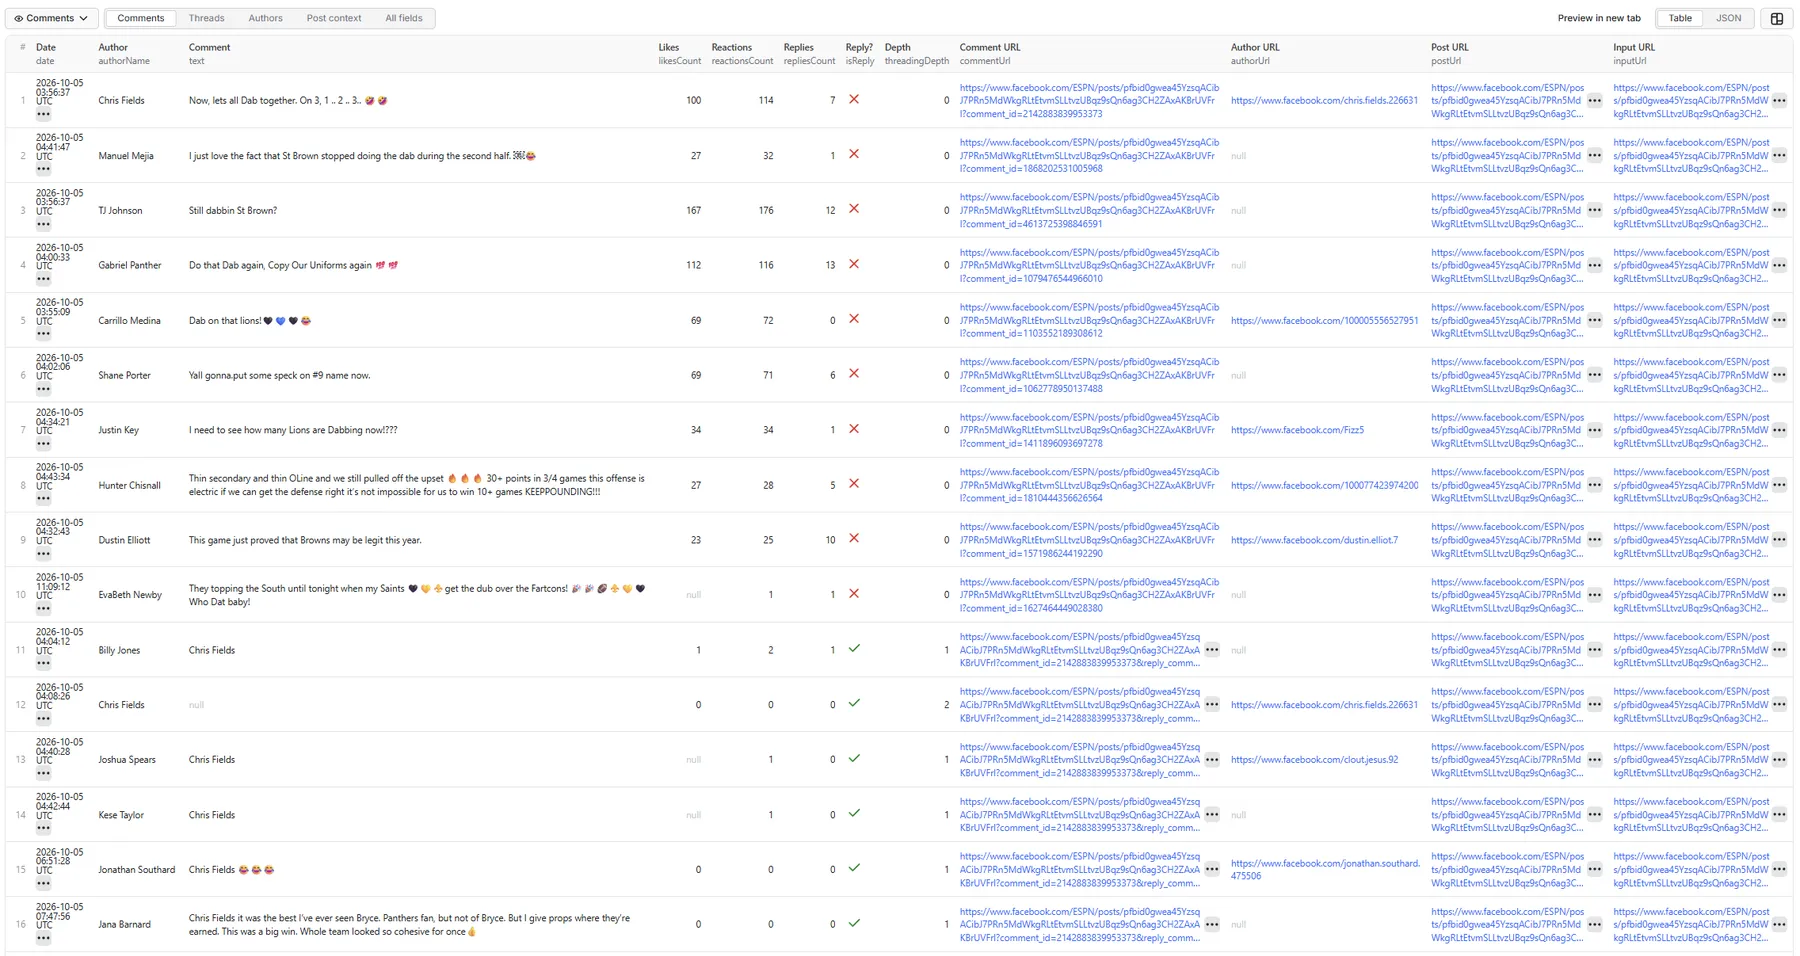Image resolution: width=1800 pixels, height=956 pixels.
Task: Toggle the column layout icon
Action: tap(1776, 18)
